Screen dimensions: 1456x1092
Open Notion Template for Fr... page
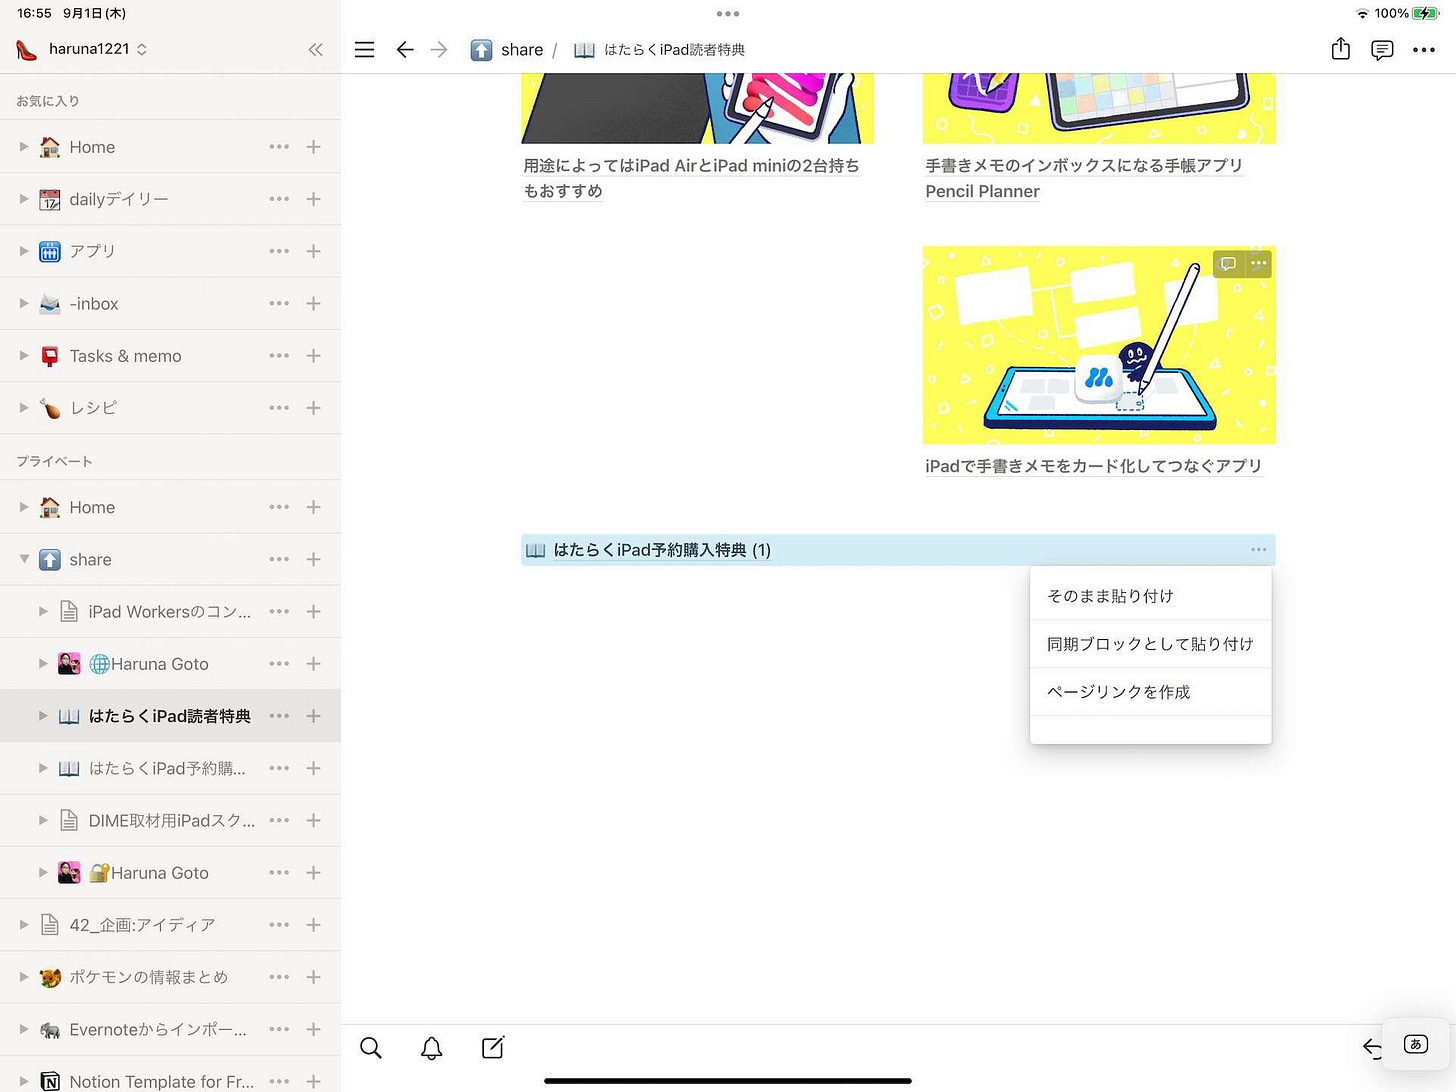click(161, 1081)
